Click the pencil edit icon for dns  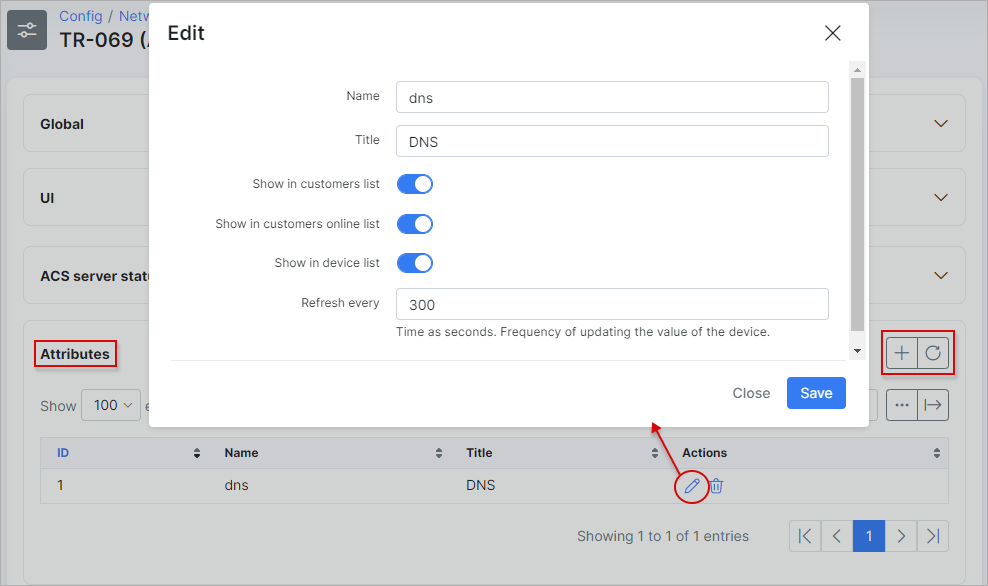692,486
